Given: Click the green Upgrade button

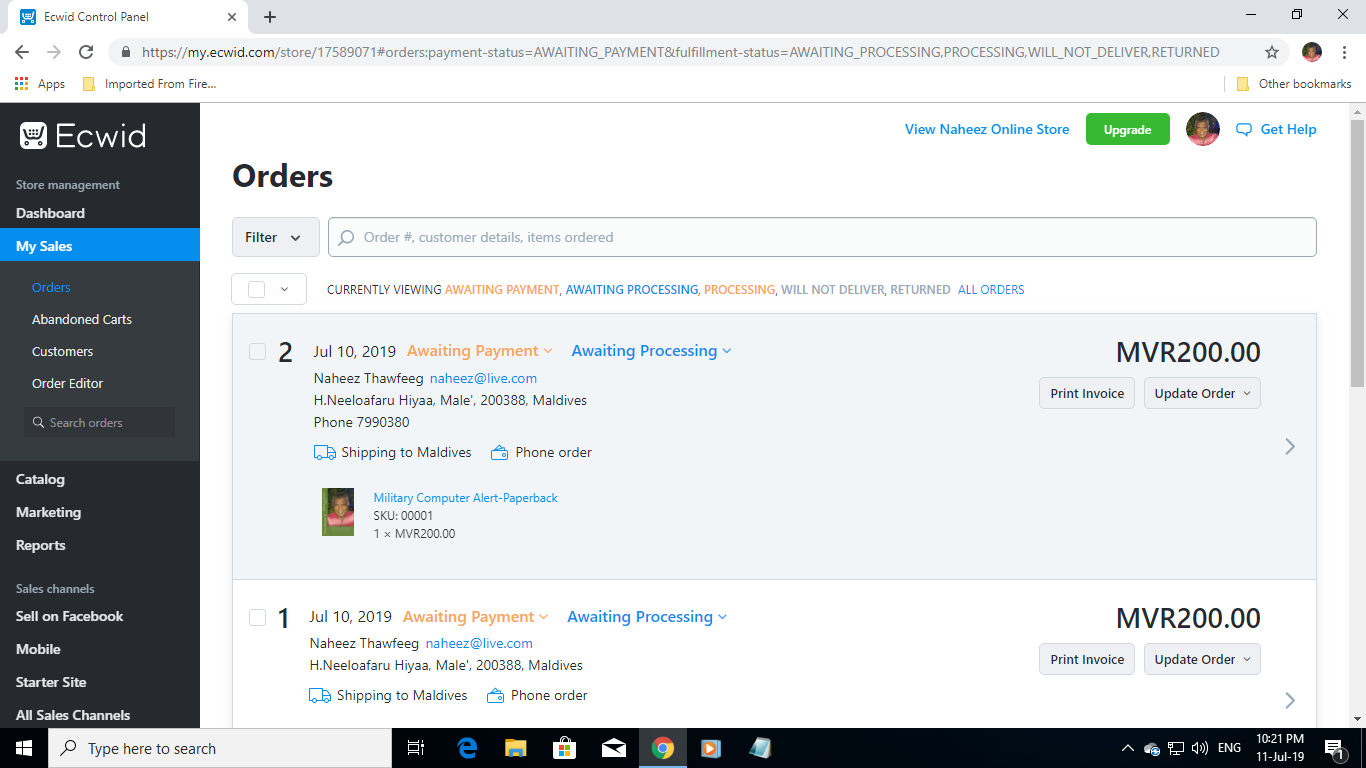Looking at the screenshot, I should [x=1127, y=129].
